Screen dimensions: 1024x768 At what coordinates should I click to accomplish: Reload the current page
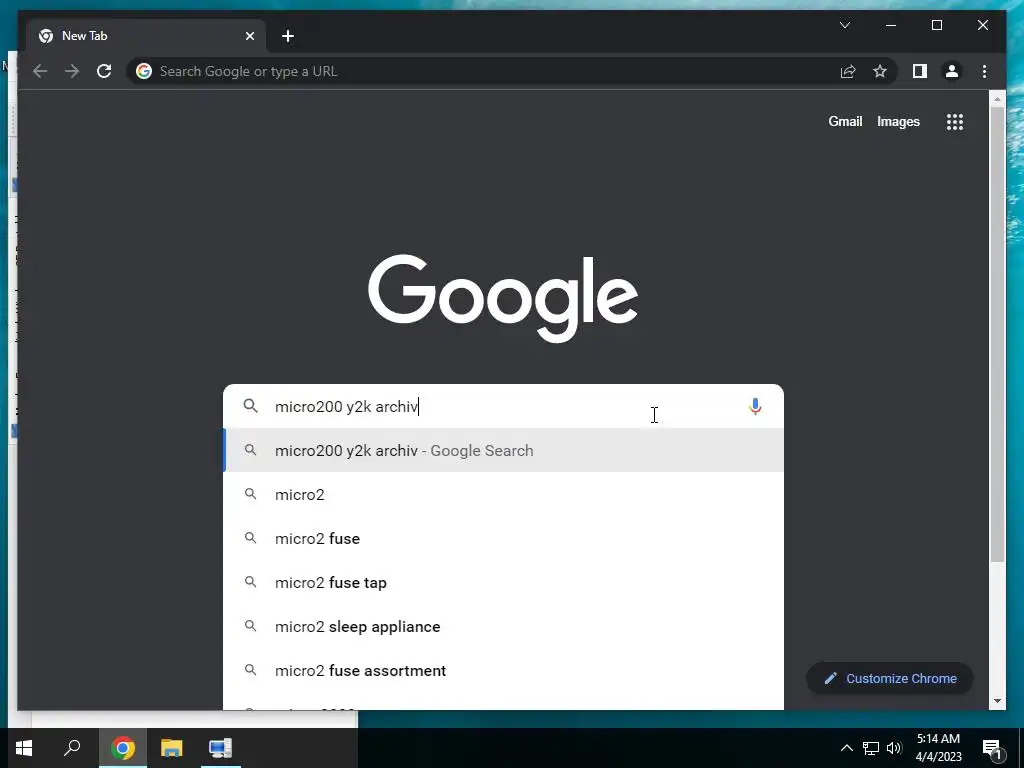[104, 71]
